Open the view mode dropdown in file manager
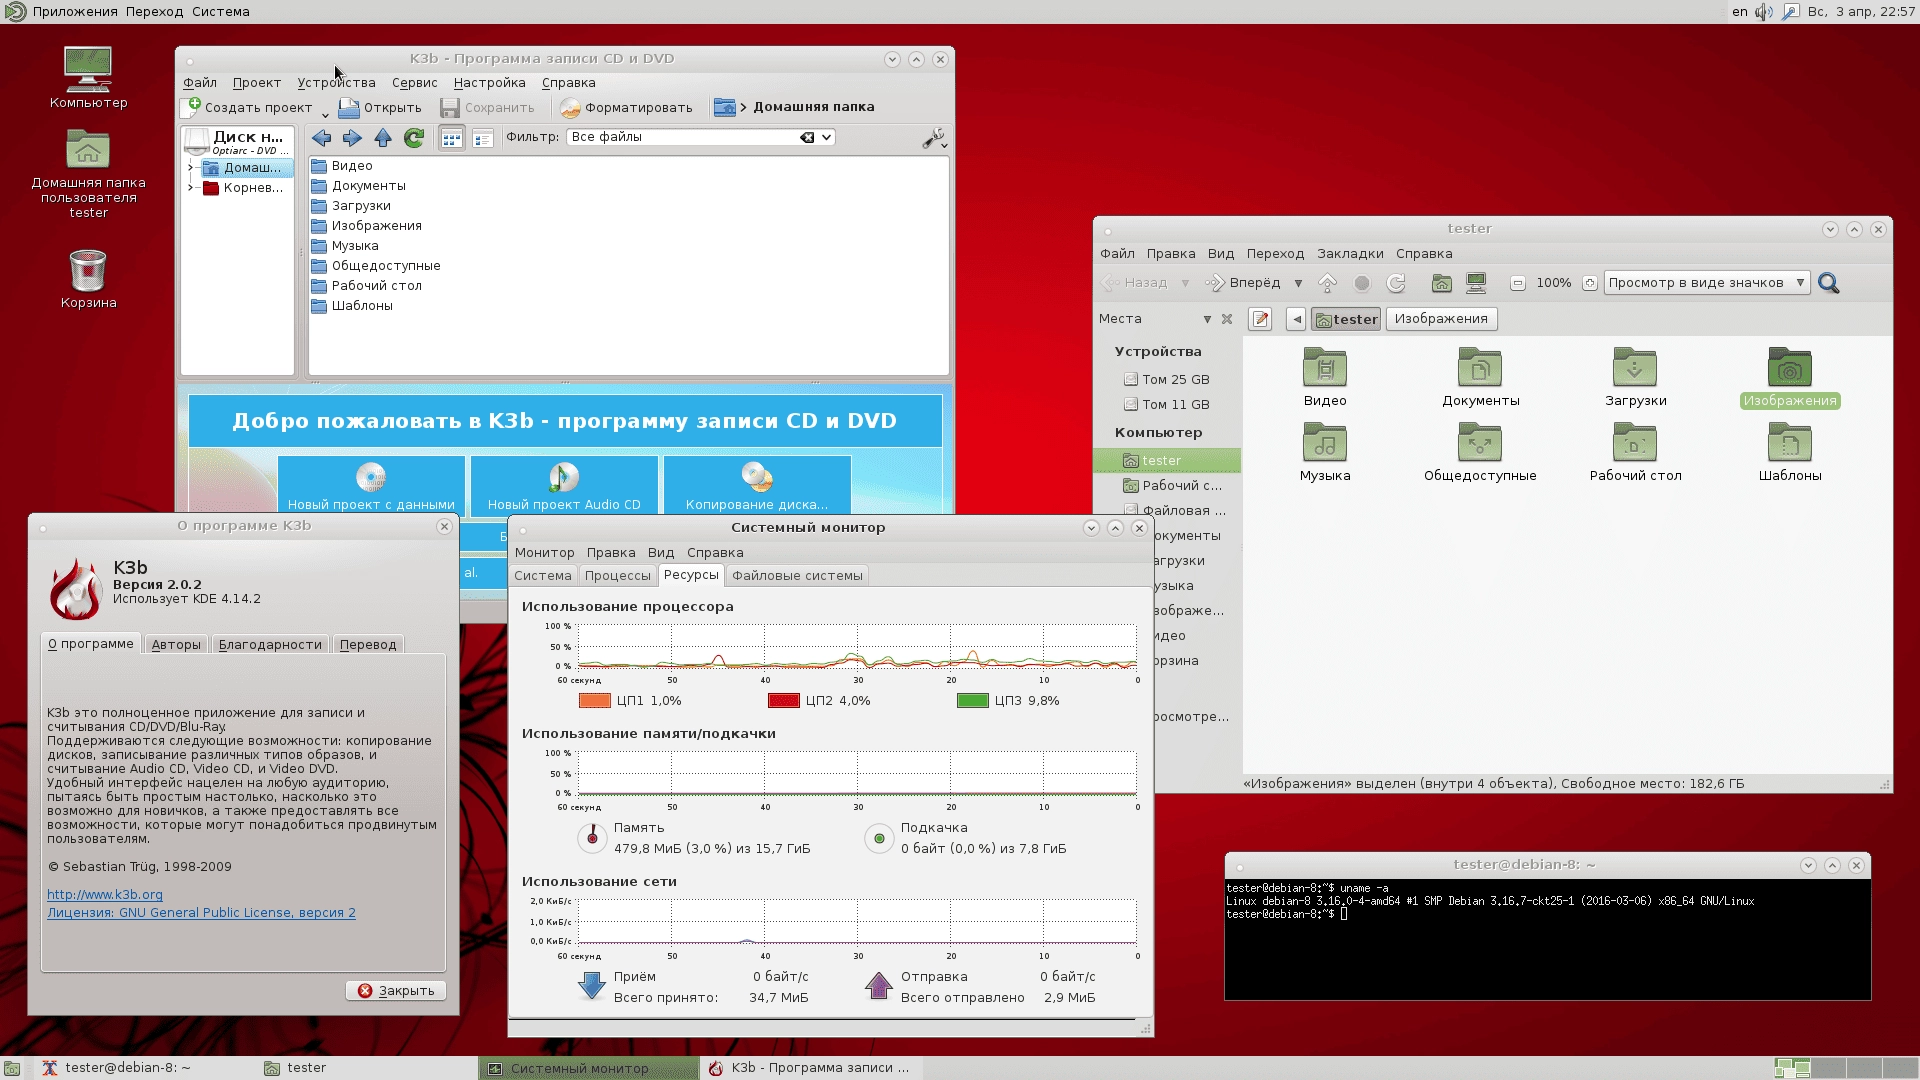 1707,283
